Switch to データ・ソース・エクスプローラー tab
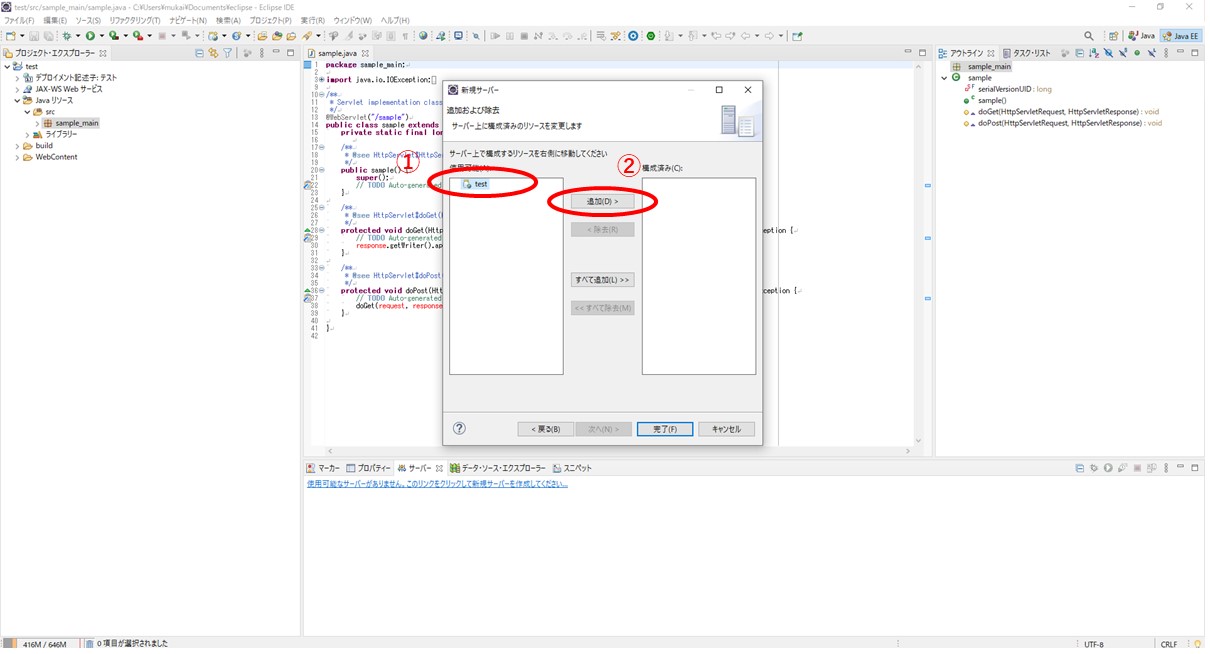This screenshot has height=654, width=1210. [498, 468]
